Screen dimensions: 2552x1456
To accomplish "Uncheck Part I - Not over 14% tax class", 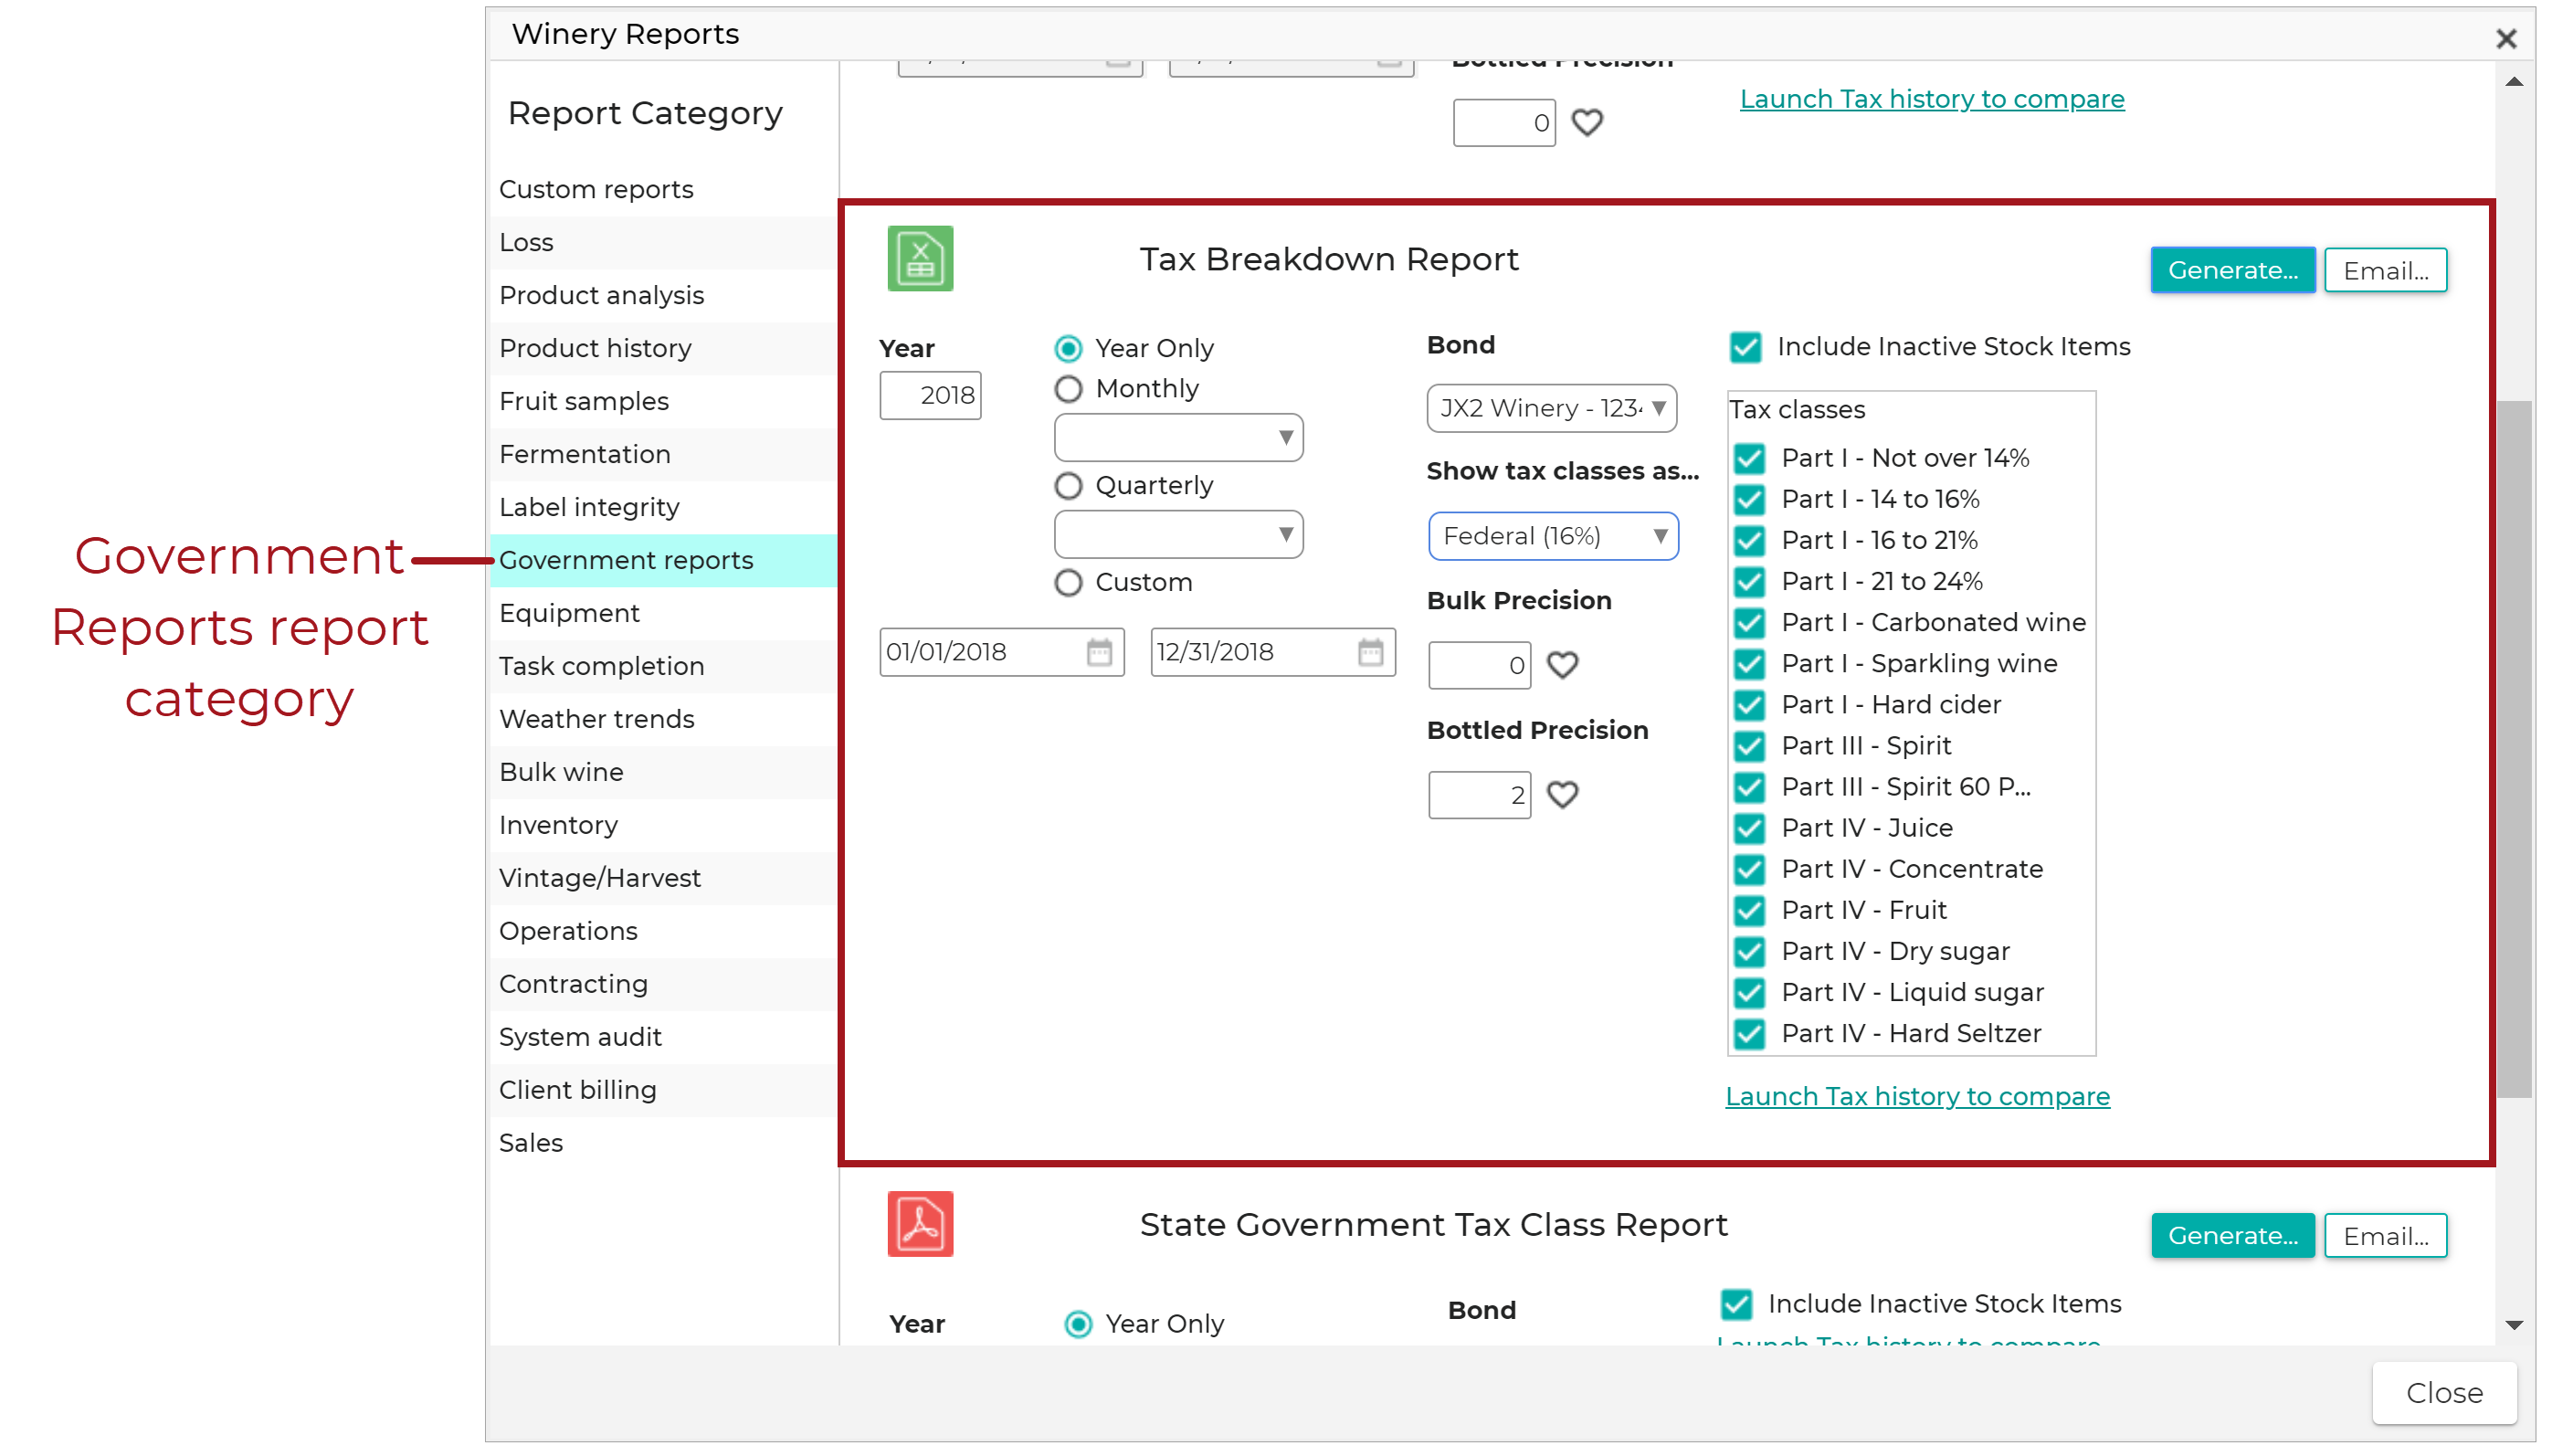I will click(x=1749, y=459).
